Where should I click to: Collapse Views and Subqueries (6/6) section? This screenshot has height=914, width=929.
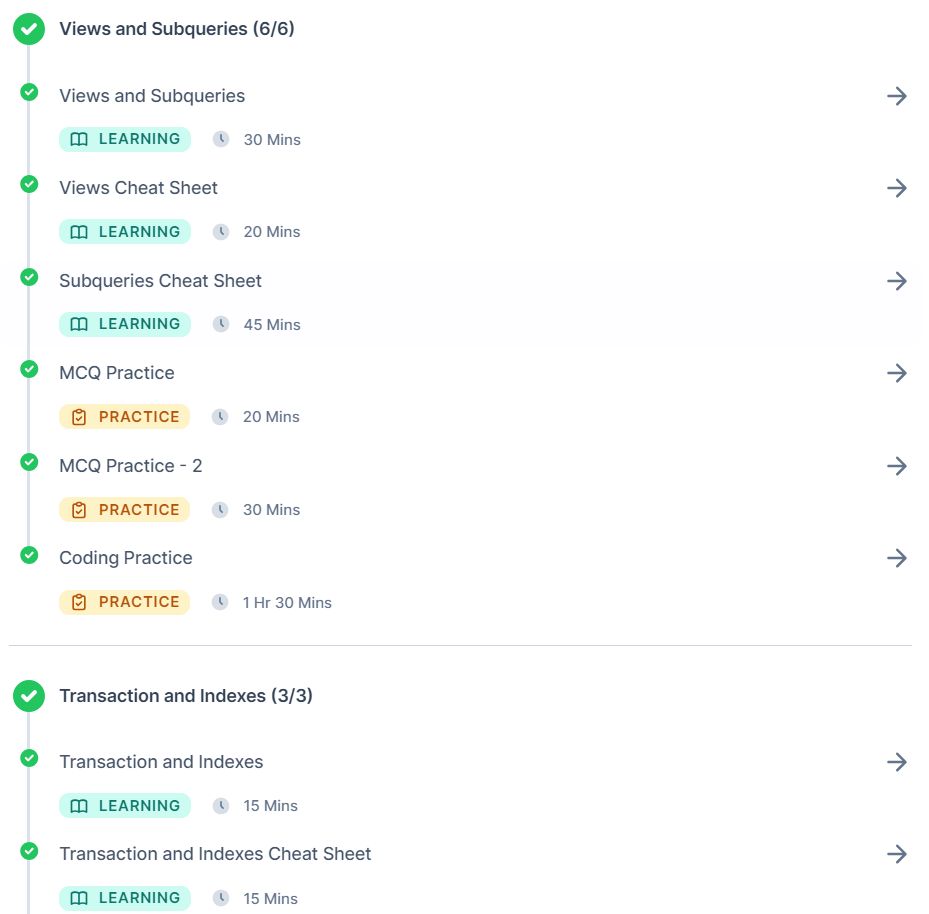[177, 28]
